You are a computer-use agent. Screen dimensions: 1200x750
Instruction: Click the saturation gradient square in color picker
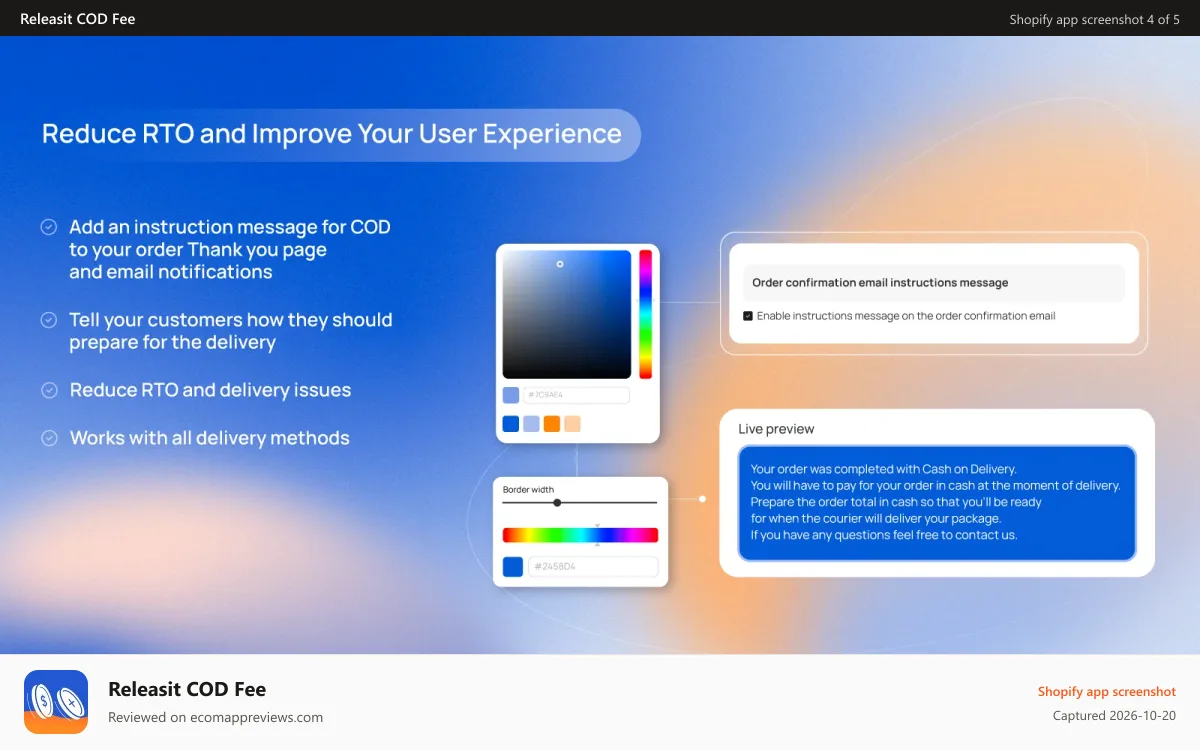pos(567,314)
